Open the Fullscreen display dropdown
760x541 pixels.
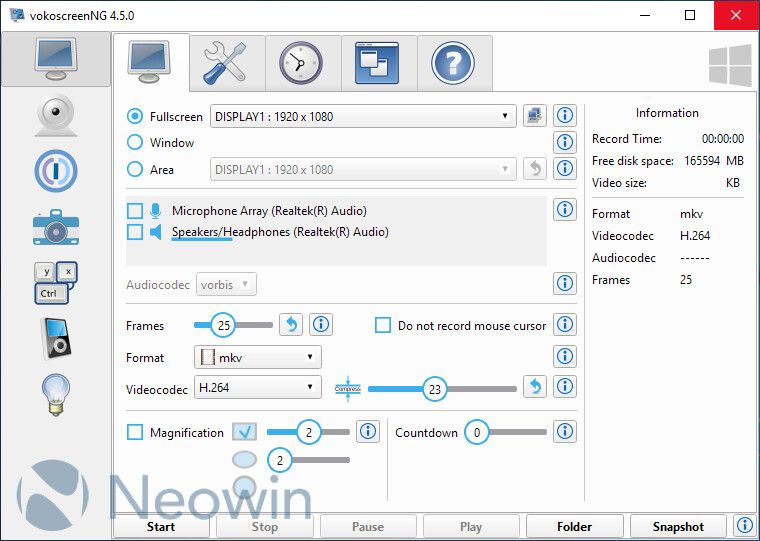pos(363,116)
